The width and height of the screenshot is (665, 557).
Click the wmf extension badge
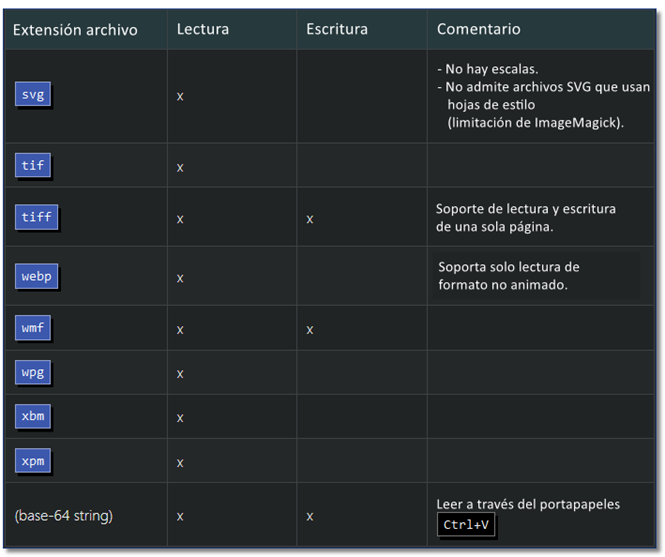tap(32, 328)
